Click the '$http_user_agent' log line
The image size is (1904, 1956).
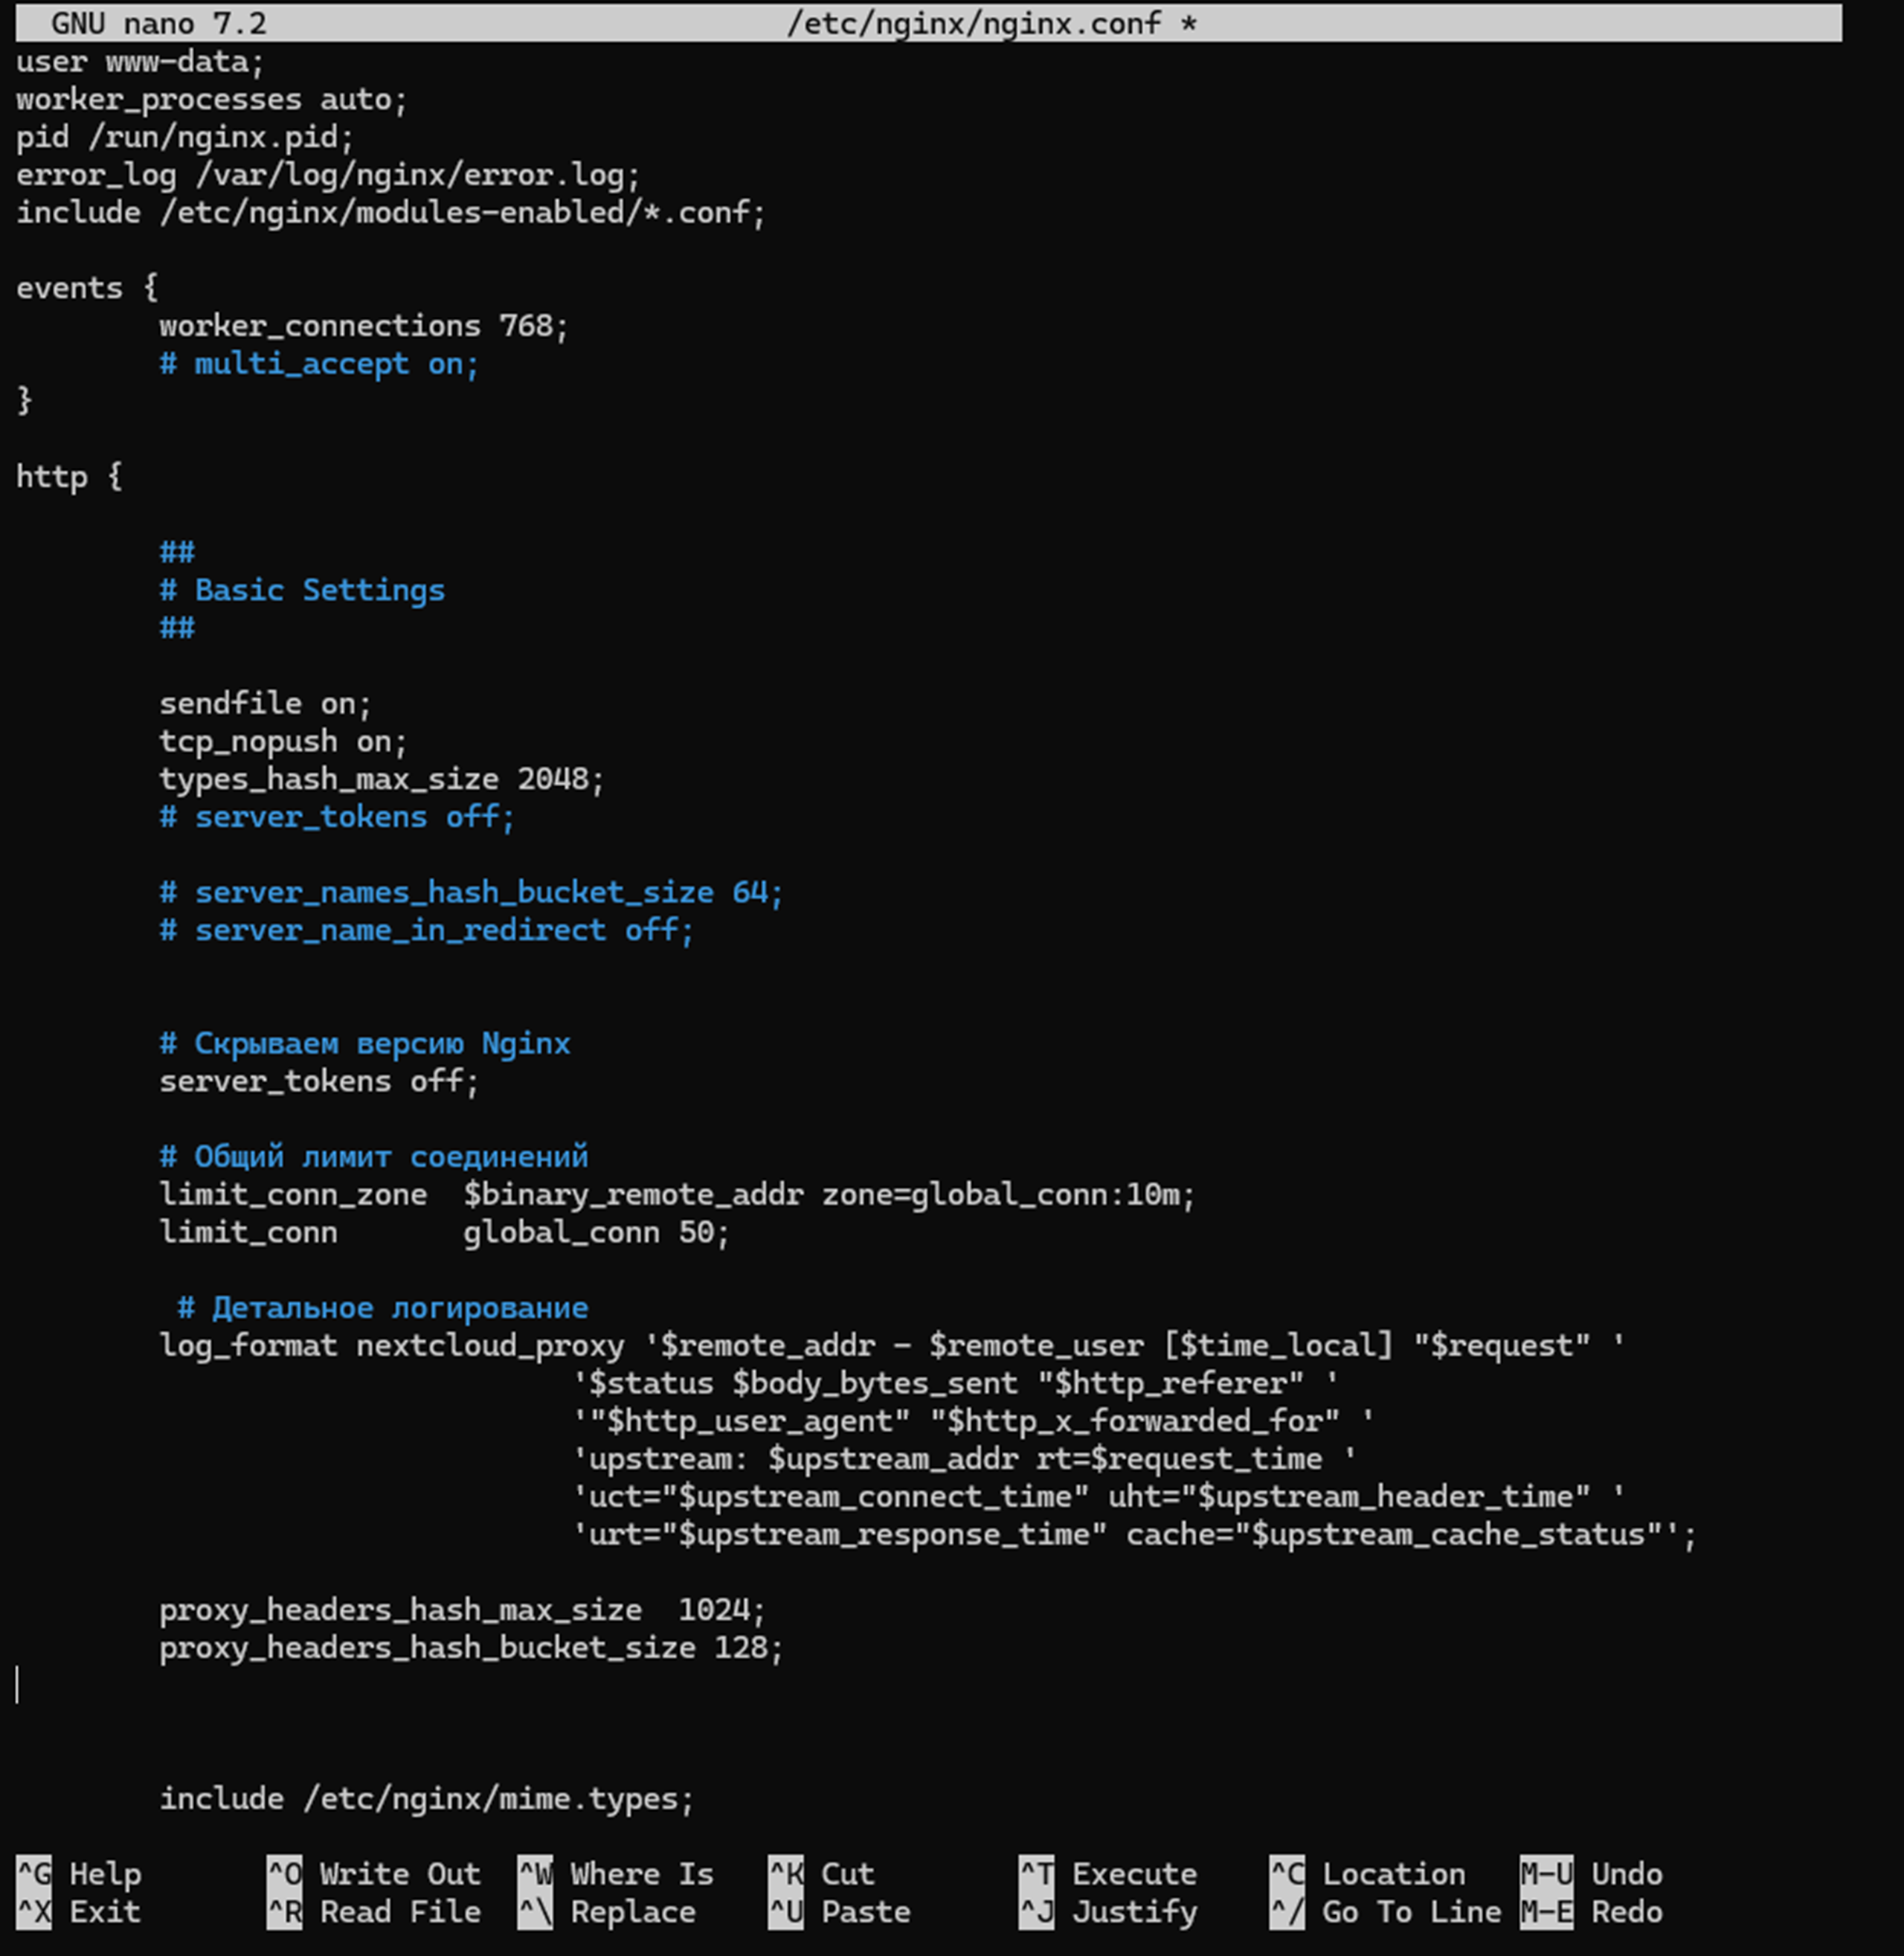pyautogui.click(x=973, y=1421)
